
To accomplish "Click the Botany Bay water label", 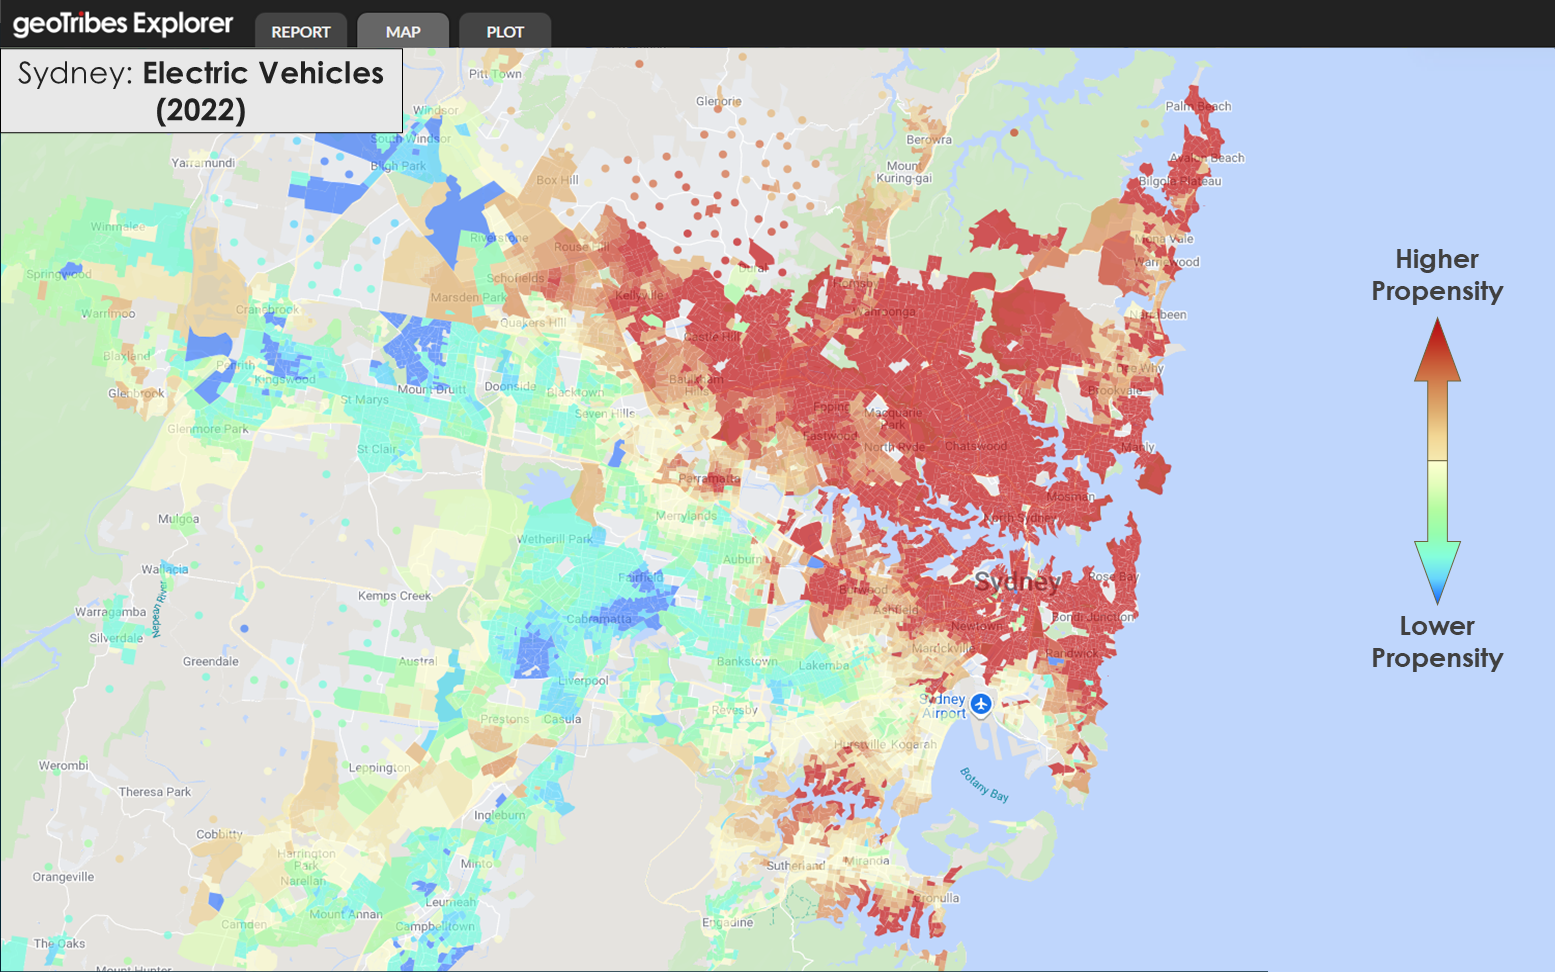I will point(984,785).
